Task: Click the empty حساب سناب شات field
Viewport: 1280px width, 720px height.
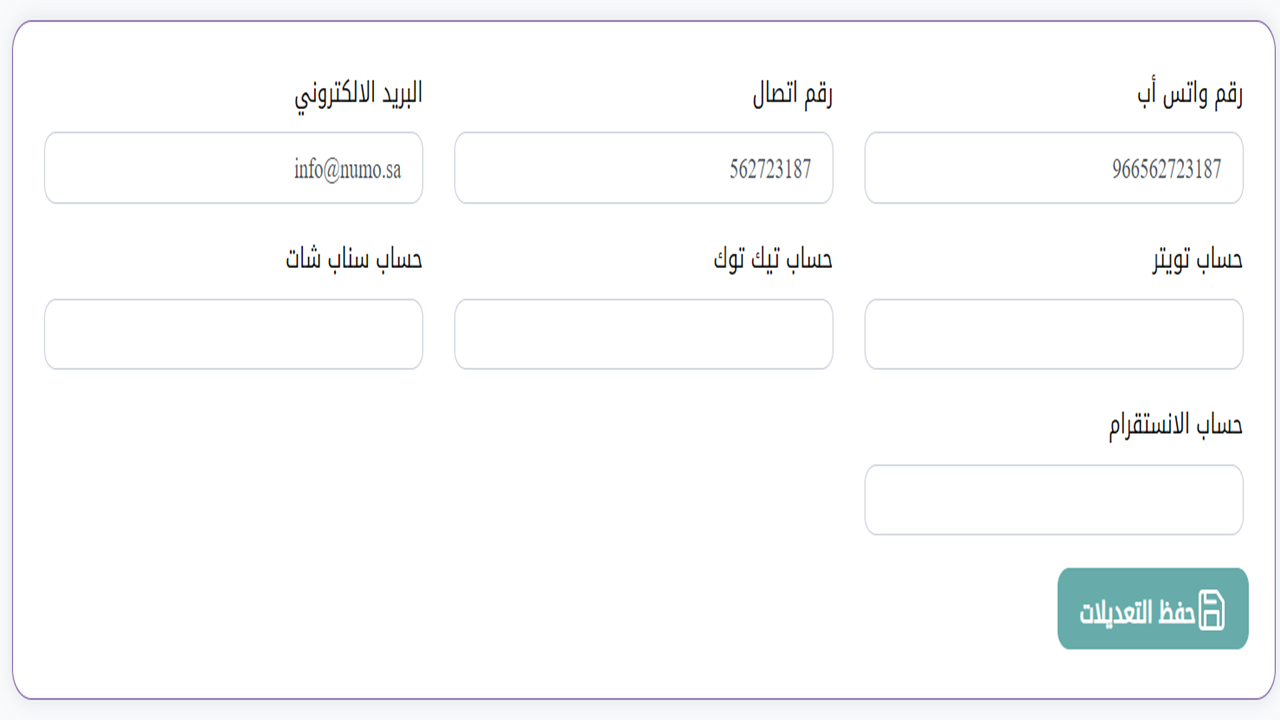Action: (x=233, y=334)
